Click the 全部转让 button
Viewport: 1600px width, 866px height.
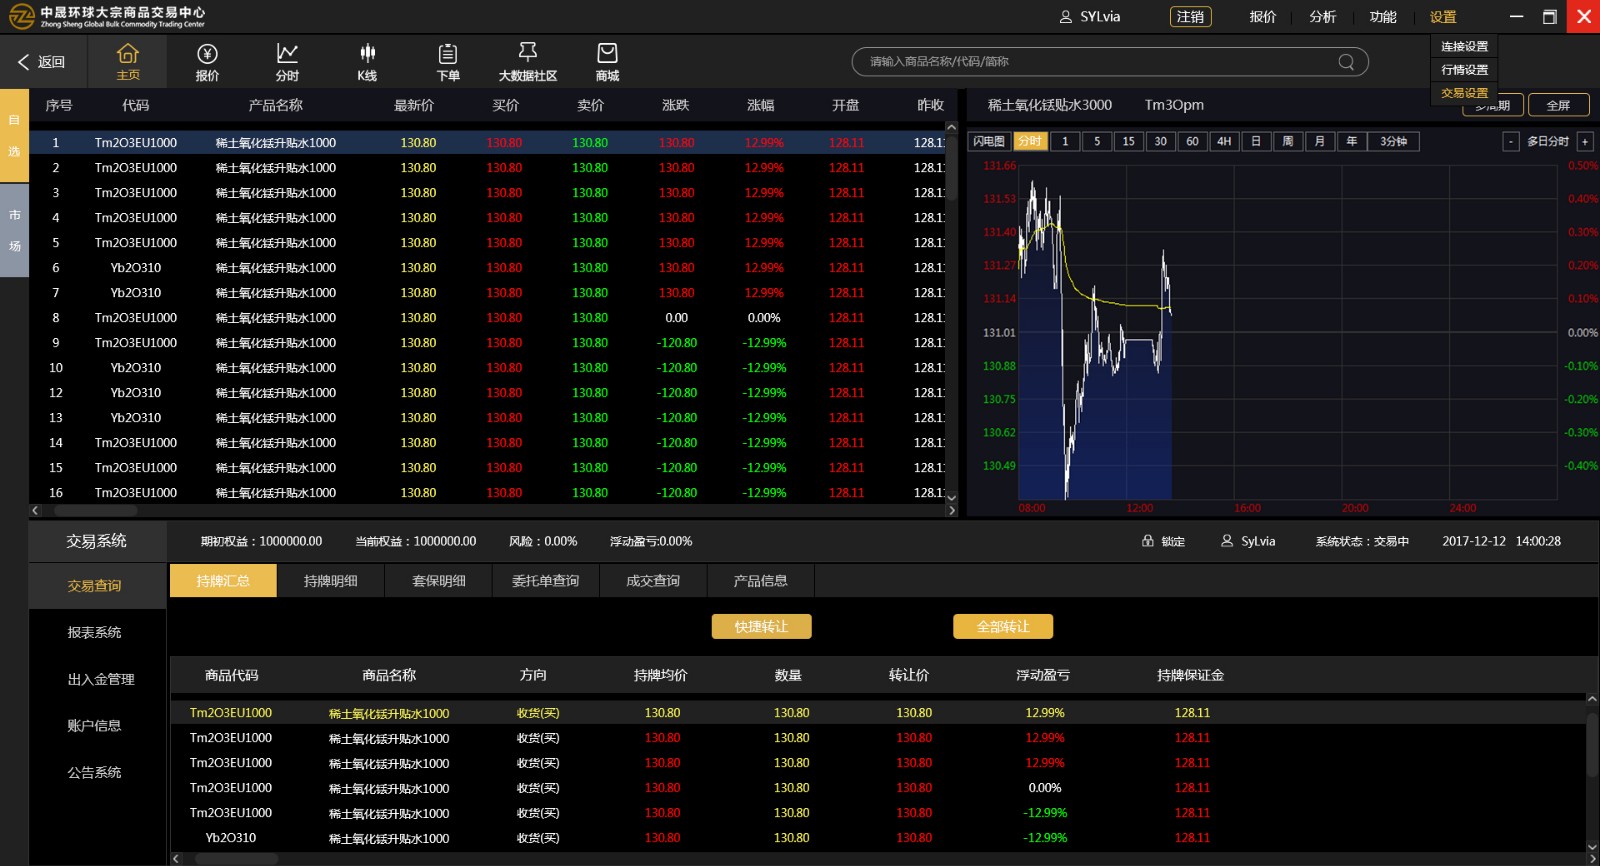(1003, 627)
